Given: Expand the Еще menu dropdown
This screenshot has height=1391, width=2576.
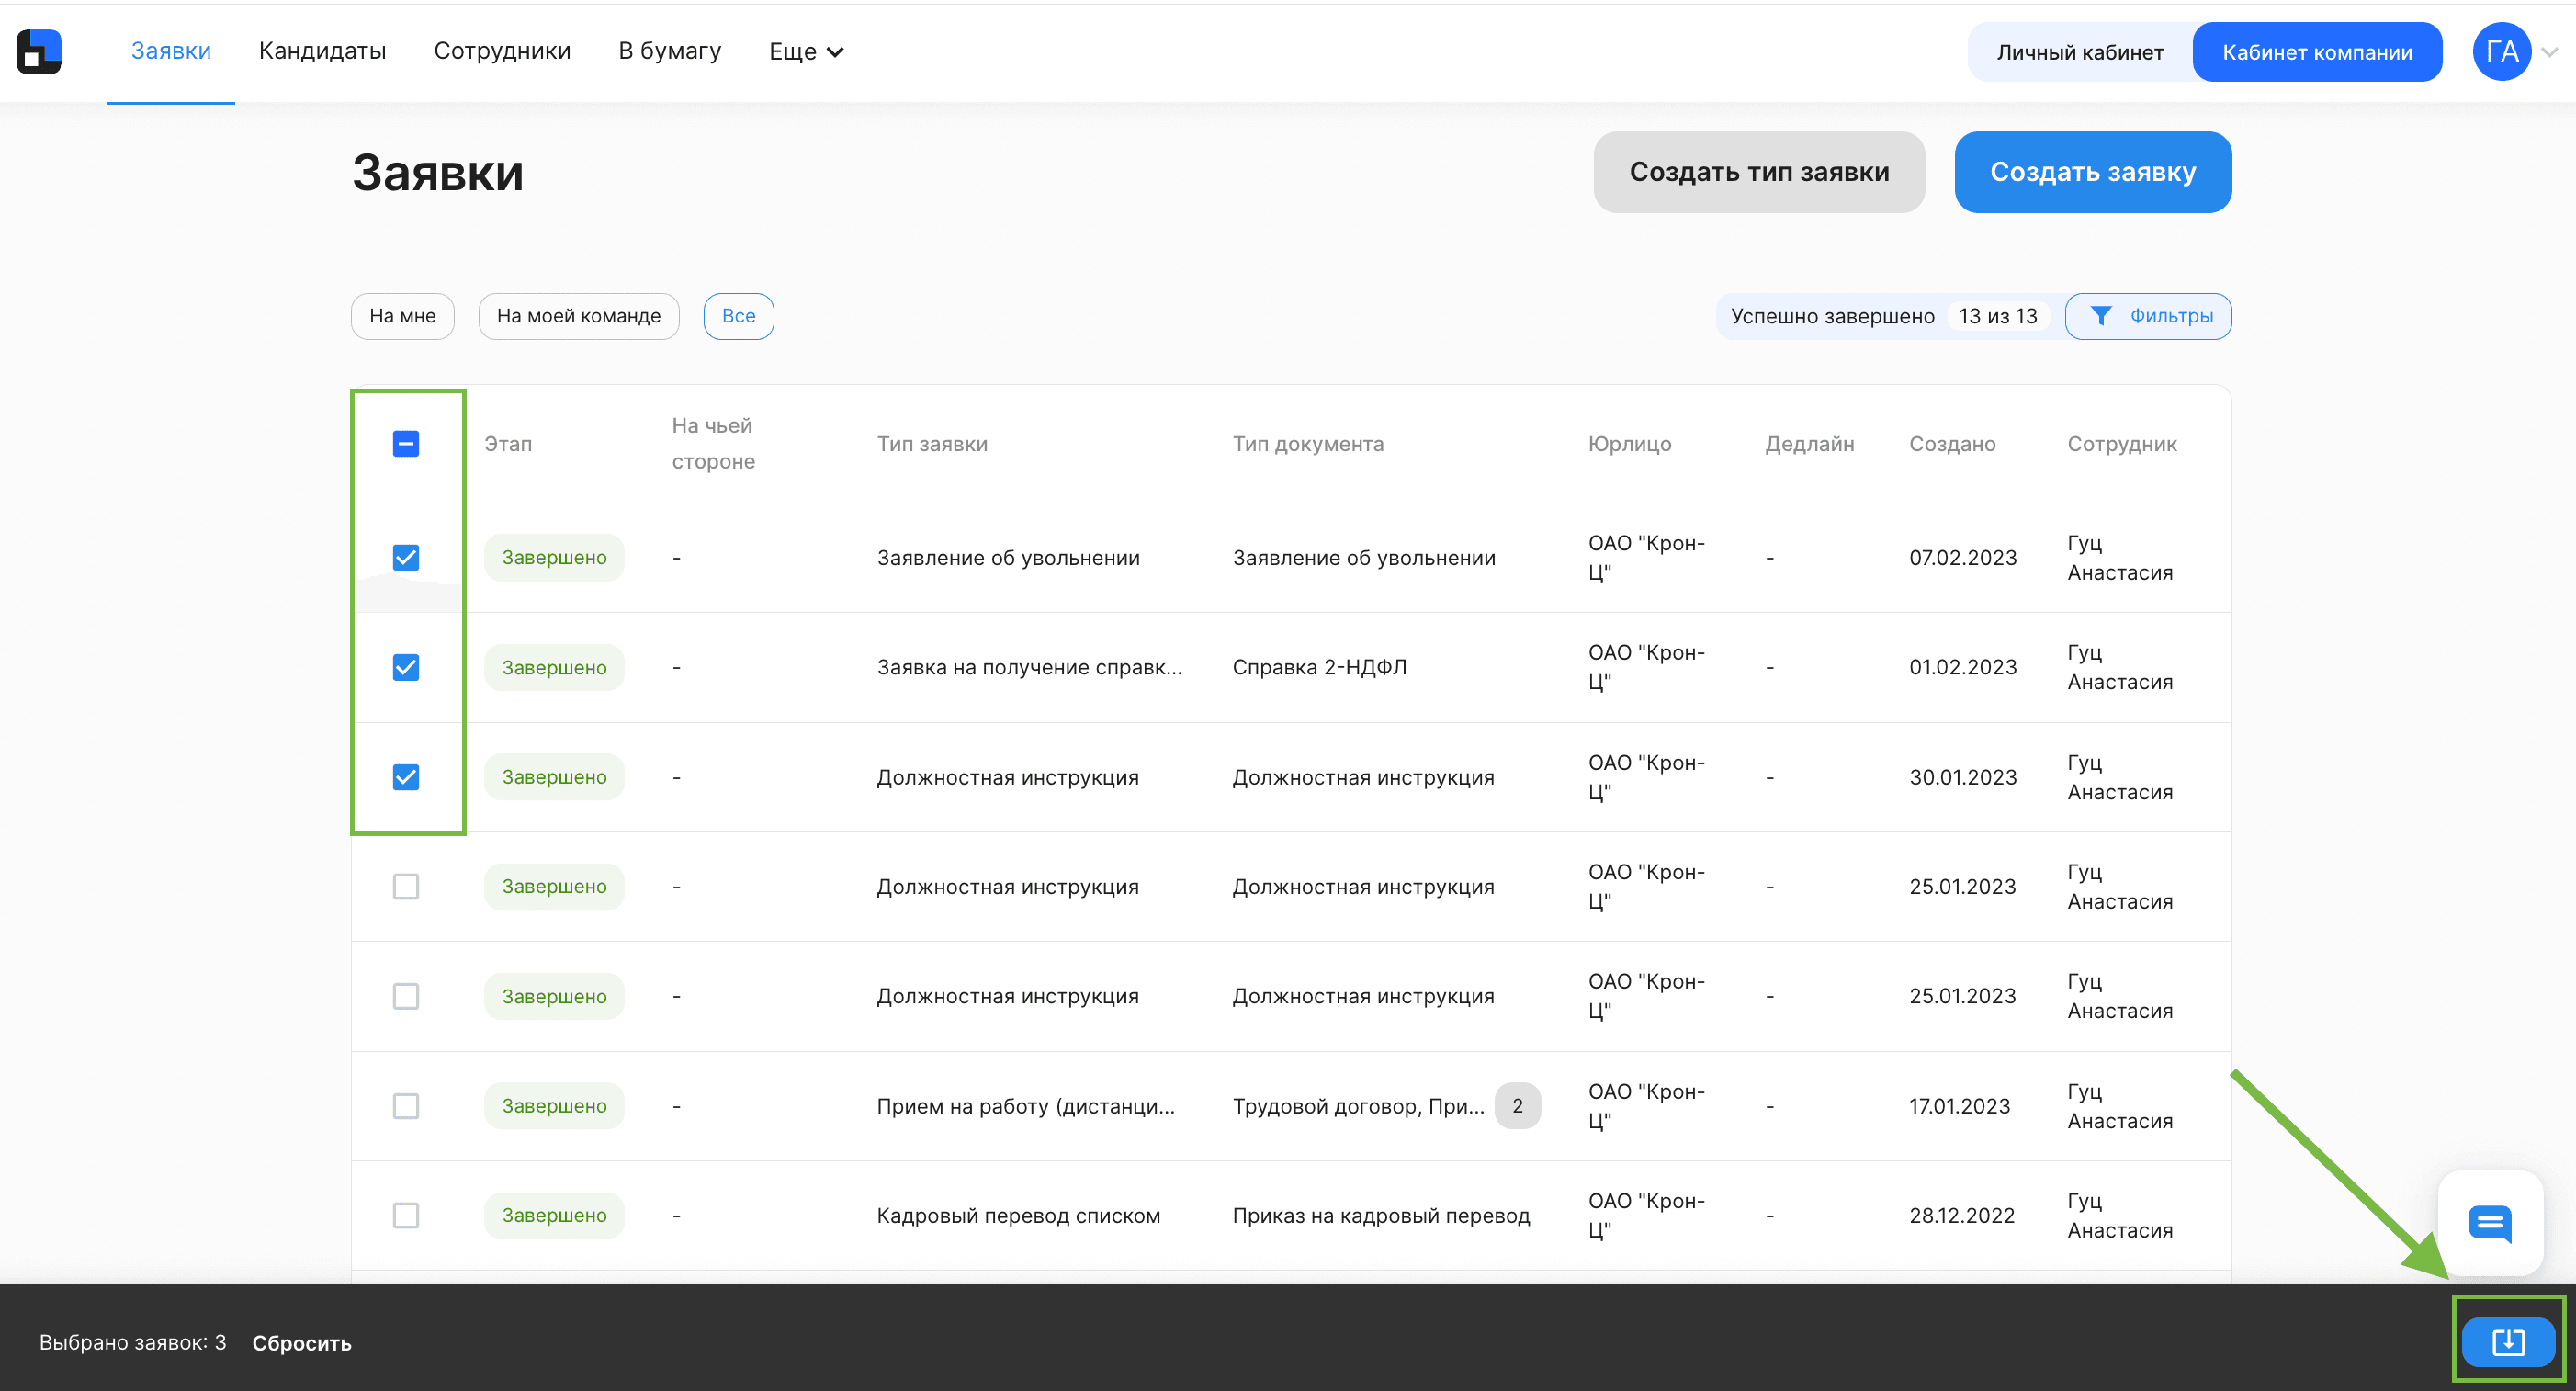Looking at the screenshot, I should click(x=806, y=52).
